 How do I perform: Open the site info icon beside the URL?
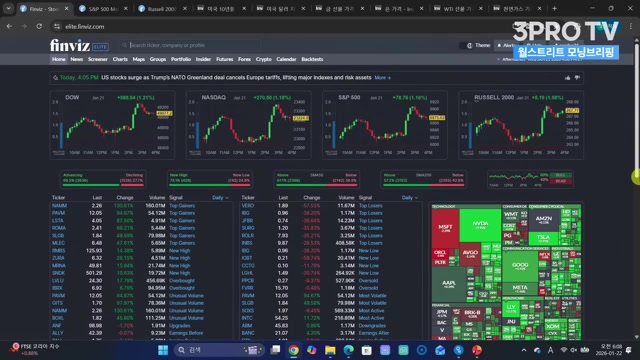click(57, 27)
